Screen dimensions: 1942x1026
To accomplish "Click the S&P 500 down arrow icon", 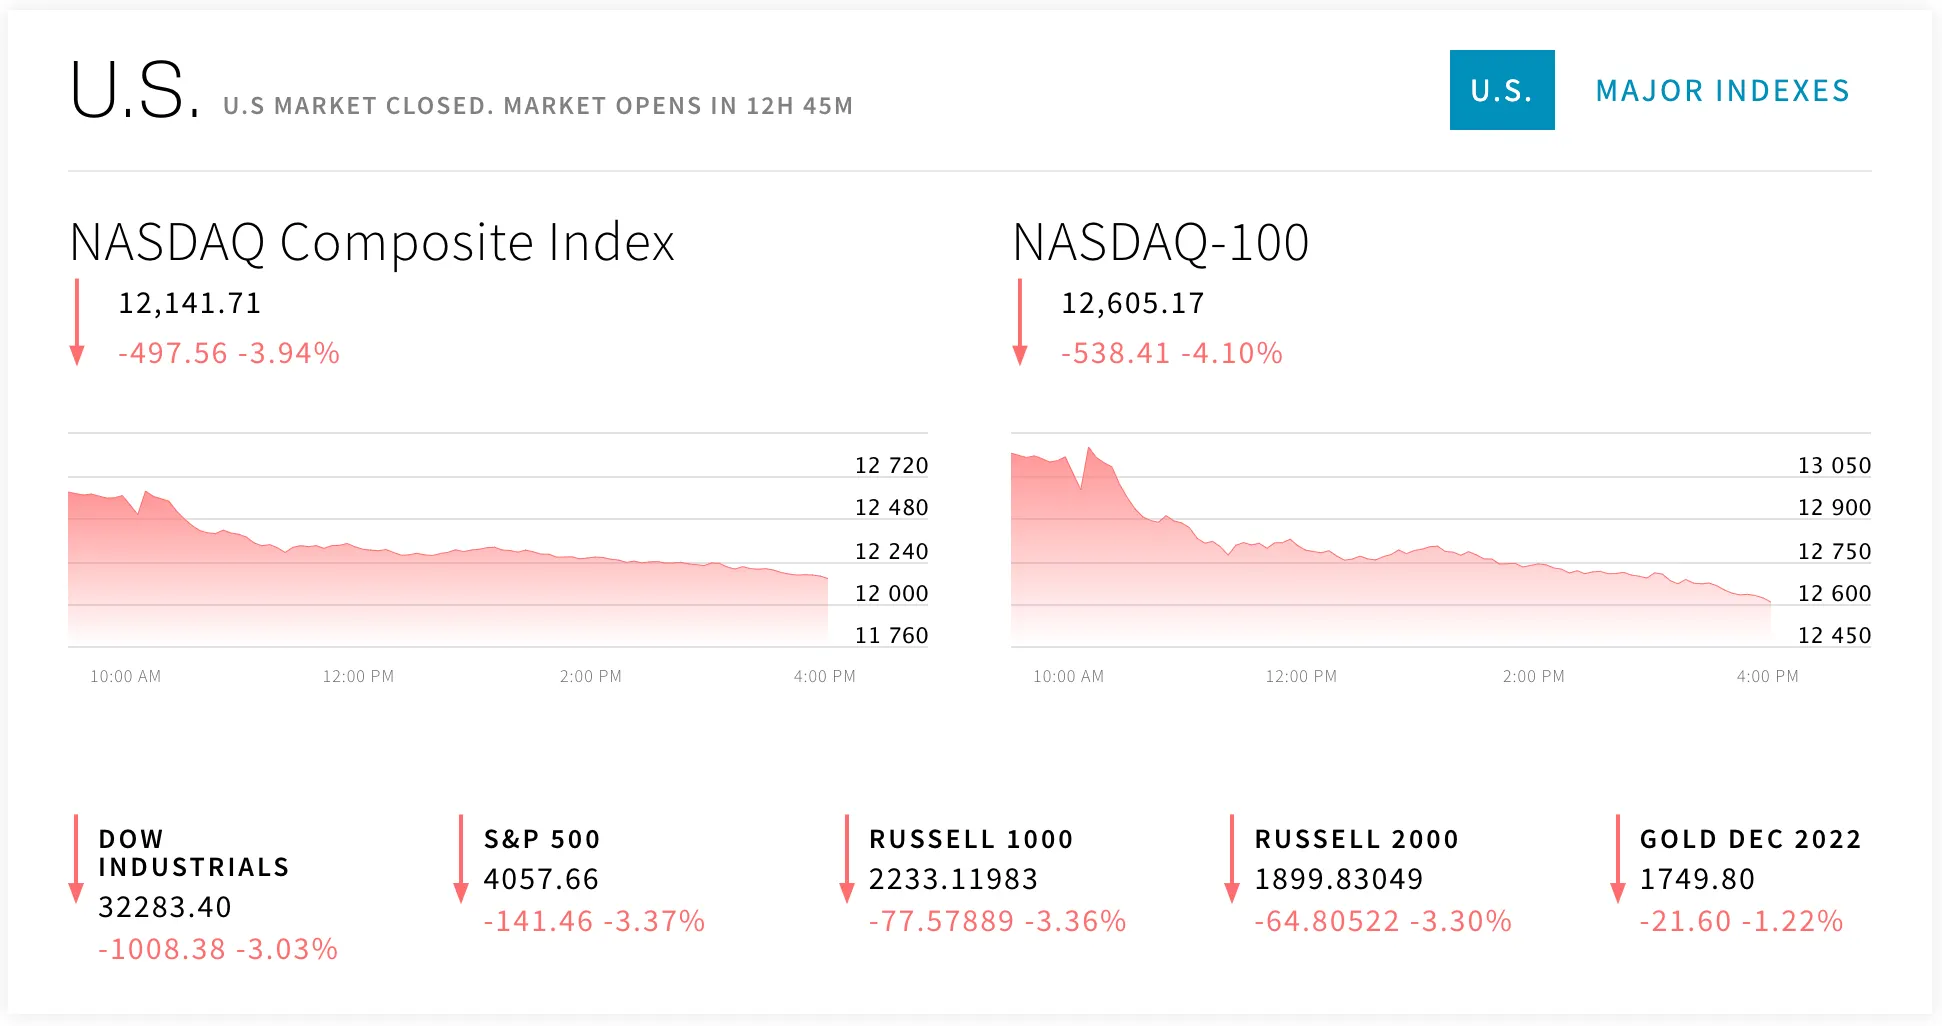I will (461, 859).
